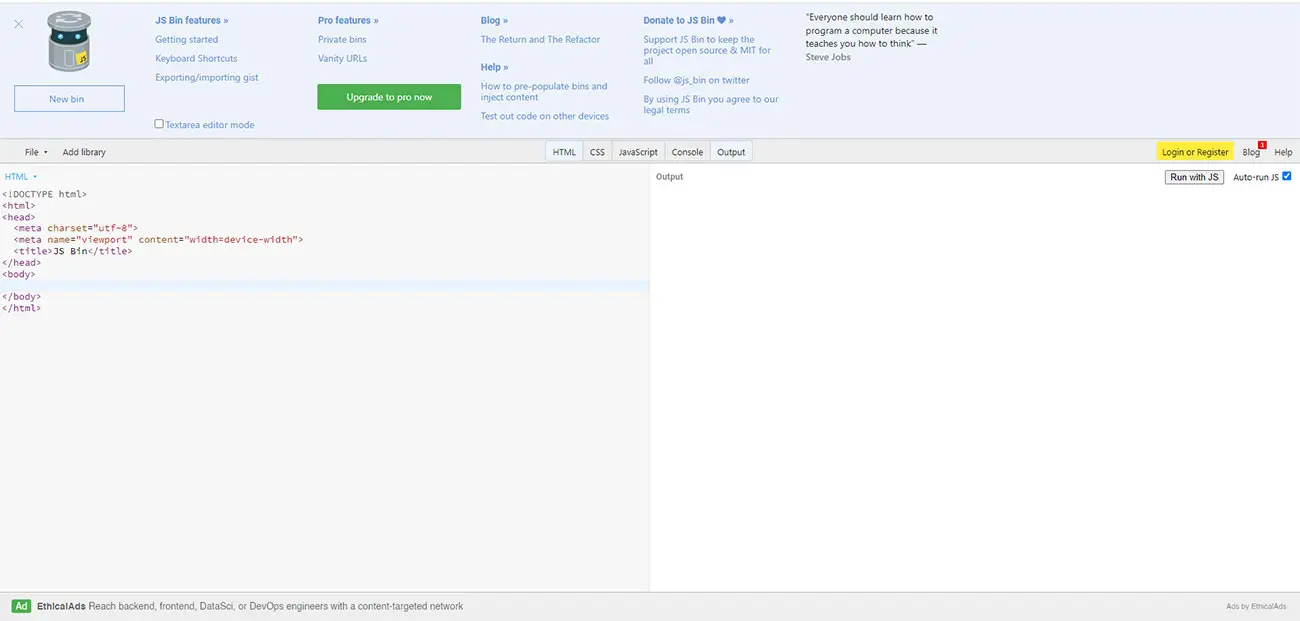Image resolution: width=1300 pixels, height=621 pixels.
Task: Click the green Ad badge icon
Action: click(21, 606)
